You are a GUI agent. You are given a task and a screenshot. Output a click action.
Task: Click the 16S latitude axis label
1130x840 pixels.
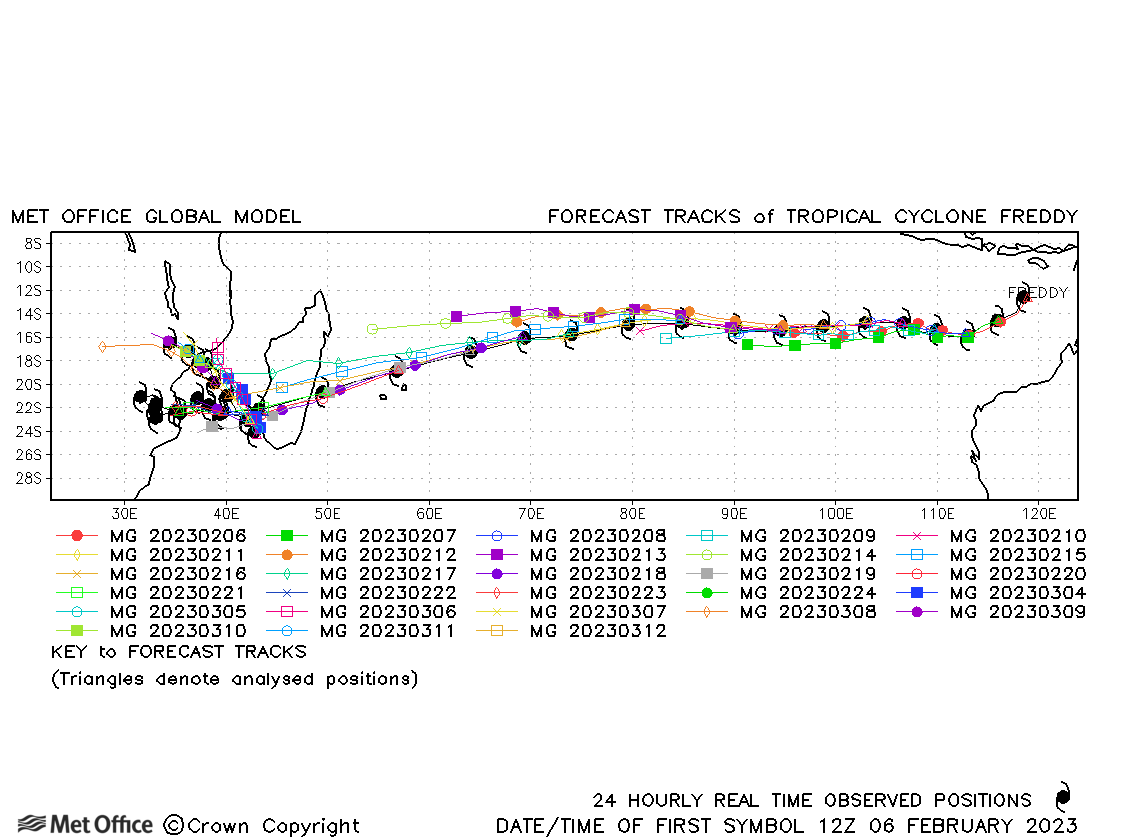[29, 337]
